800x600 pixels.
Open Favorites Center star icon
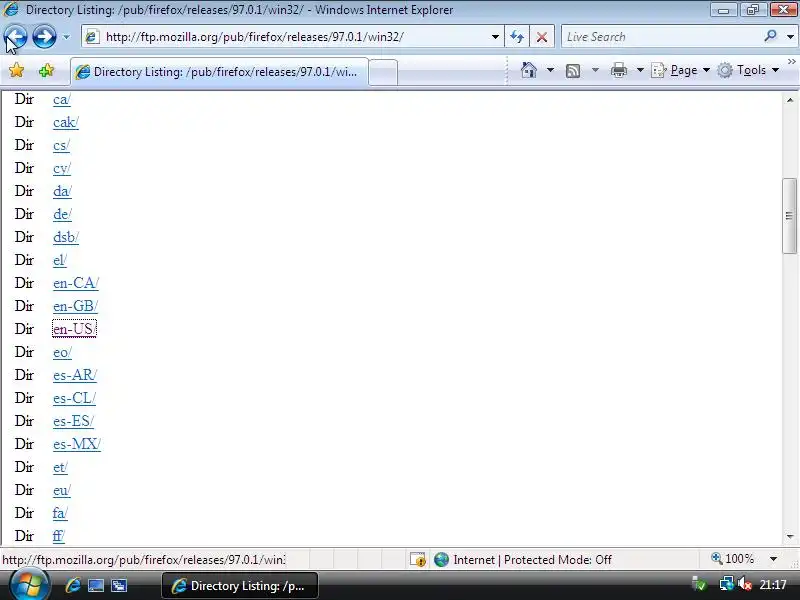pos(16,70)
